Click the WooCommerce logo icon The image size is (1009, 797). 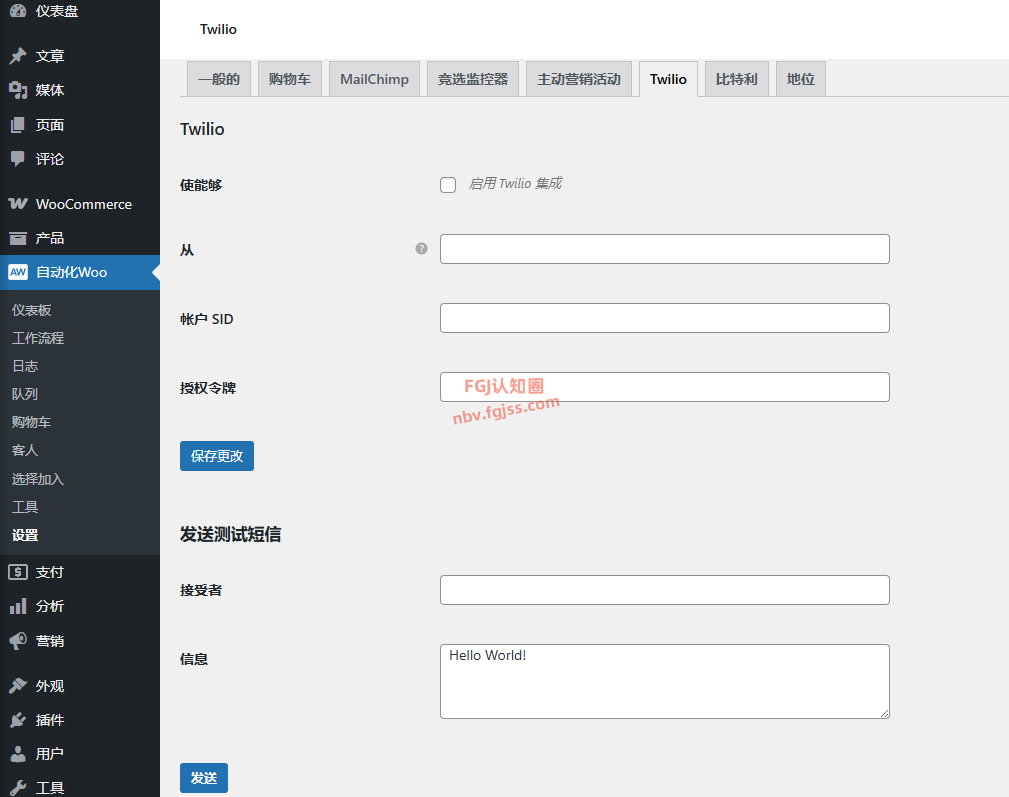18,204
